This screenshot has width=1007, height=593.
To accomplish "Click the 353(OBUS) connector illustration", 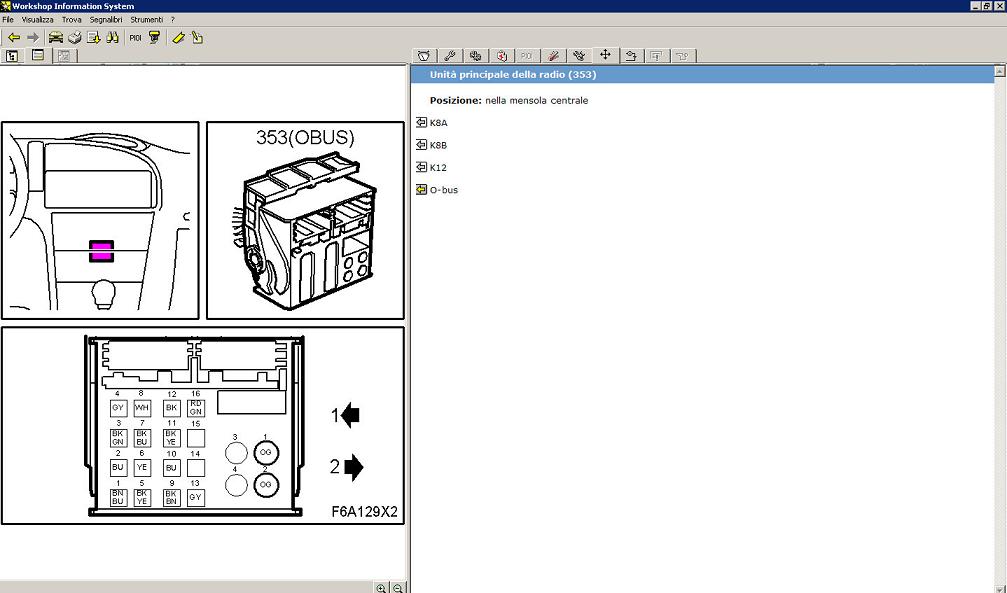I will tap(305, 220).
